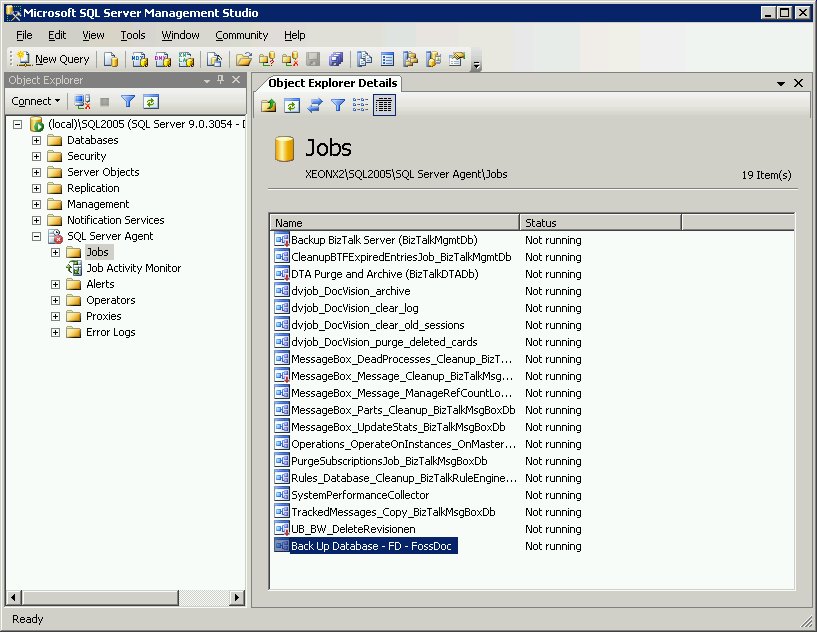Click right arrow of Object Explorer scrollbar
This screenshot has height=632, width=817.
[238, 598]
